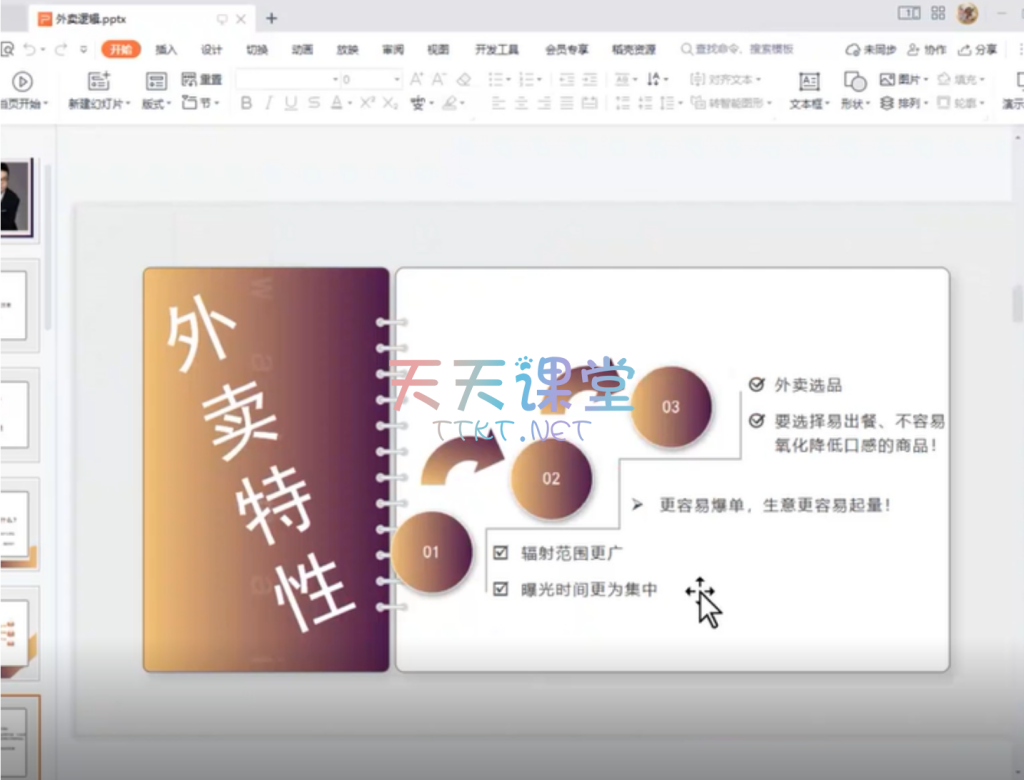Click the check mark beside 外卖选品
Image resolution: width=1024 pixels, height=780 pixels.
756,384
